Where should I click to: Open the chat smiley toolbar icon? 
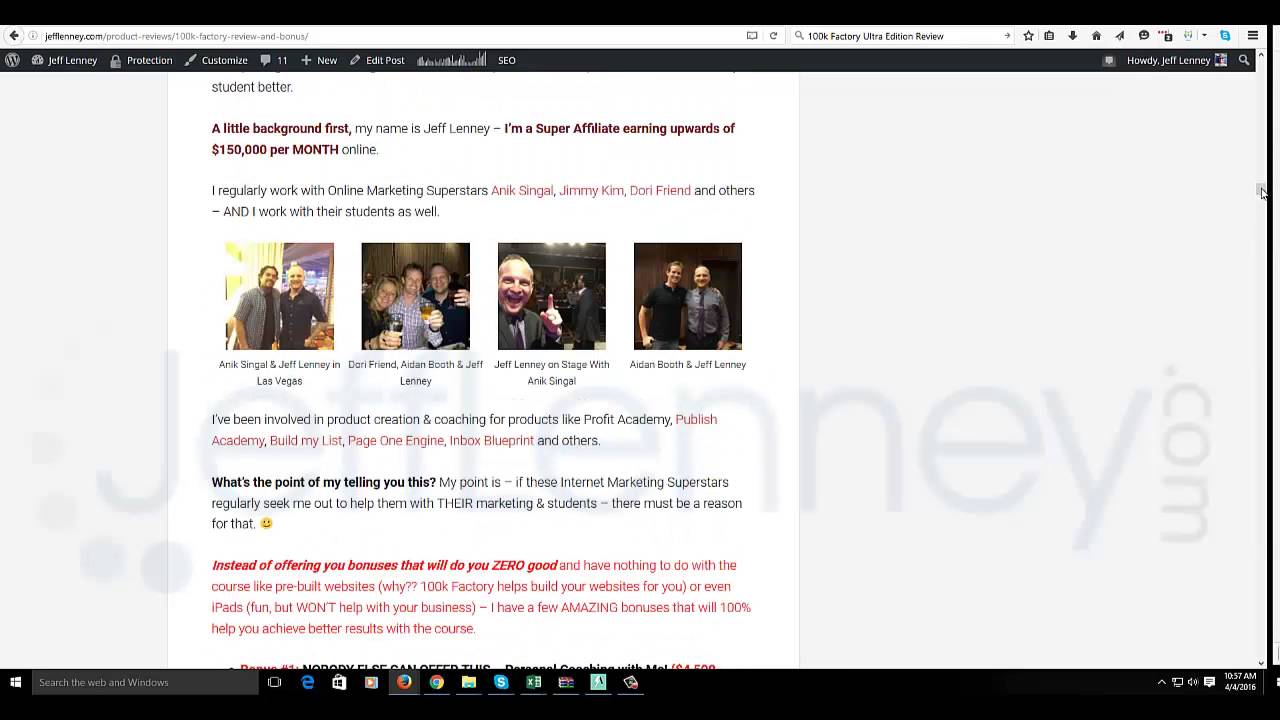[1144, 36]
